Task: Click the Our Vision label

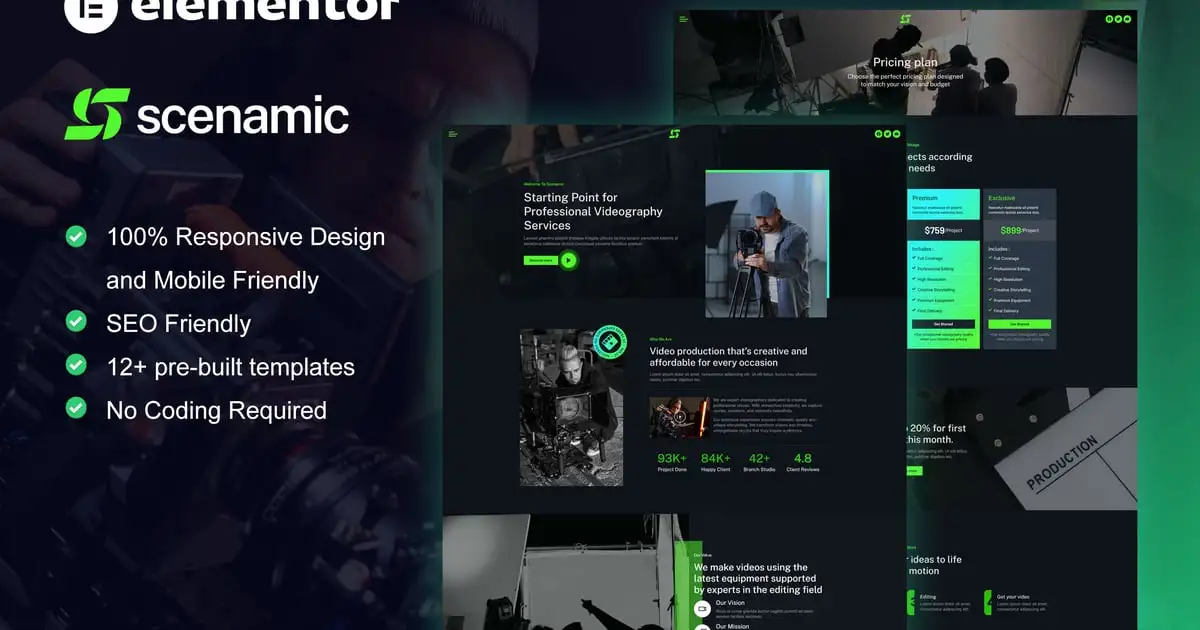Action: (x=729, y=602)
